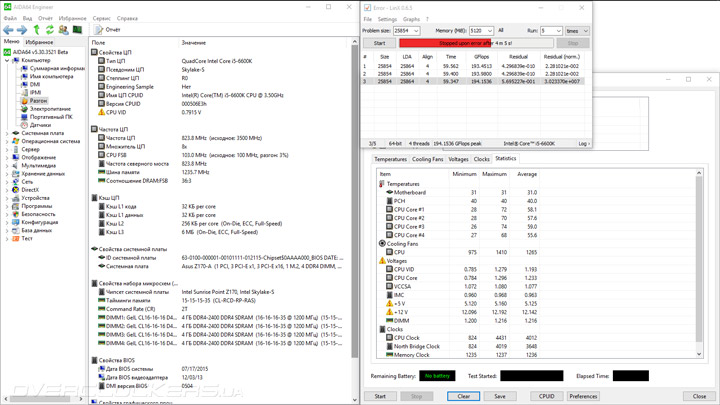Viewport: 720px width, 405px height.
Task: Click the AIDA64 v5.30.3521 Beta root node
Action: coord(40,52)
